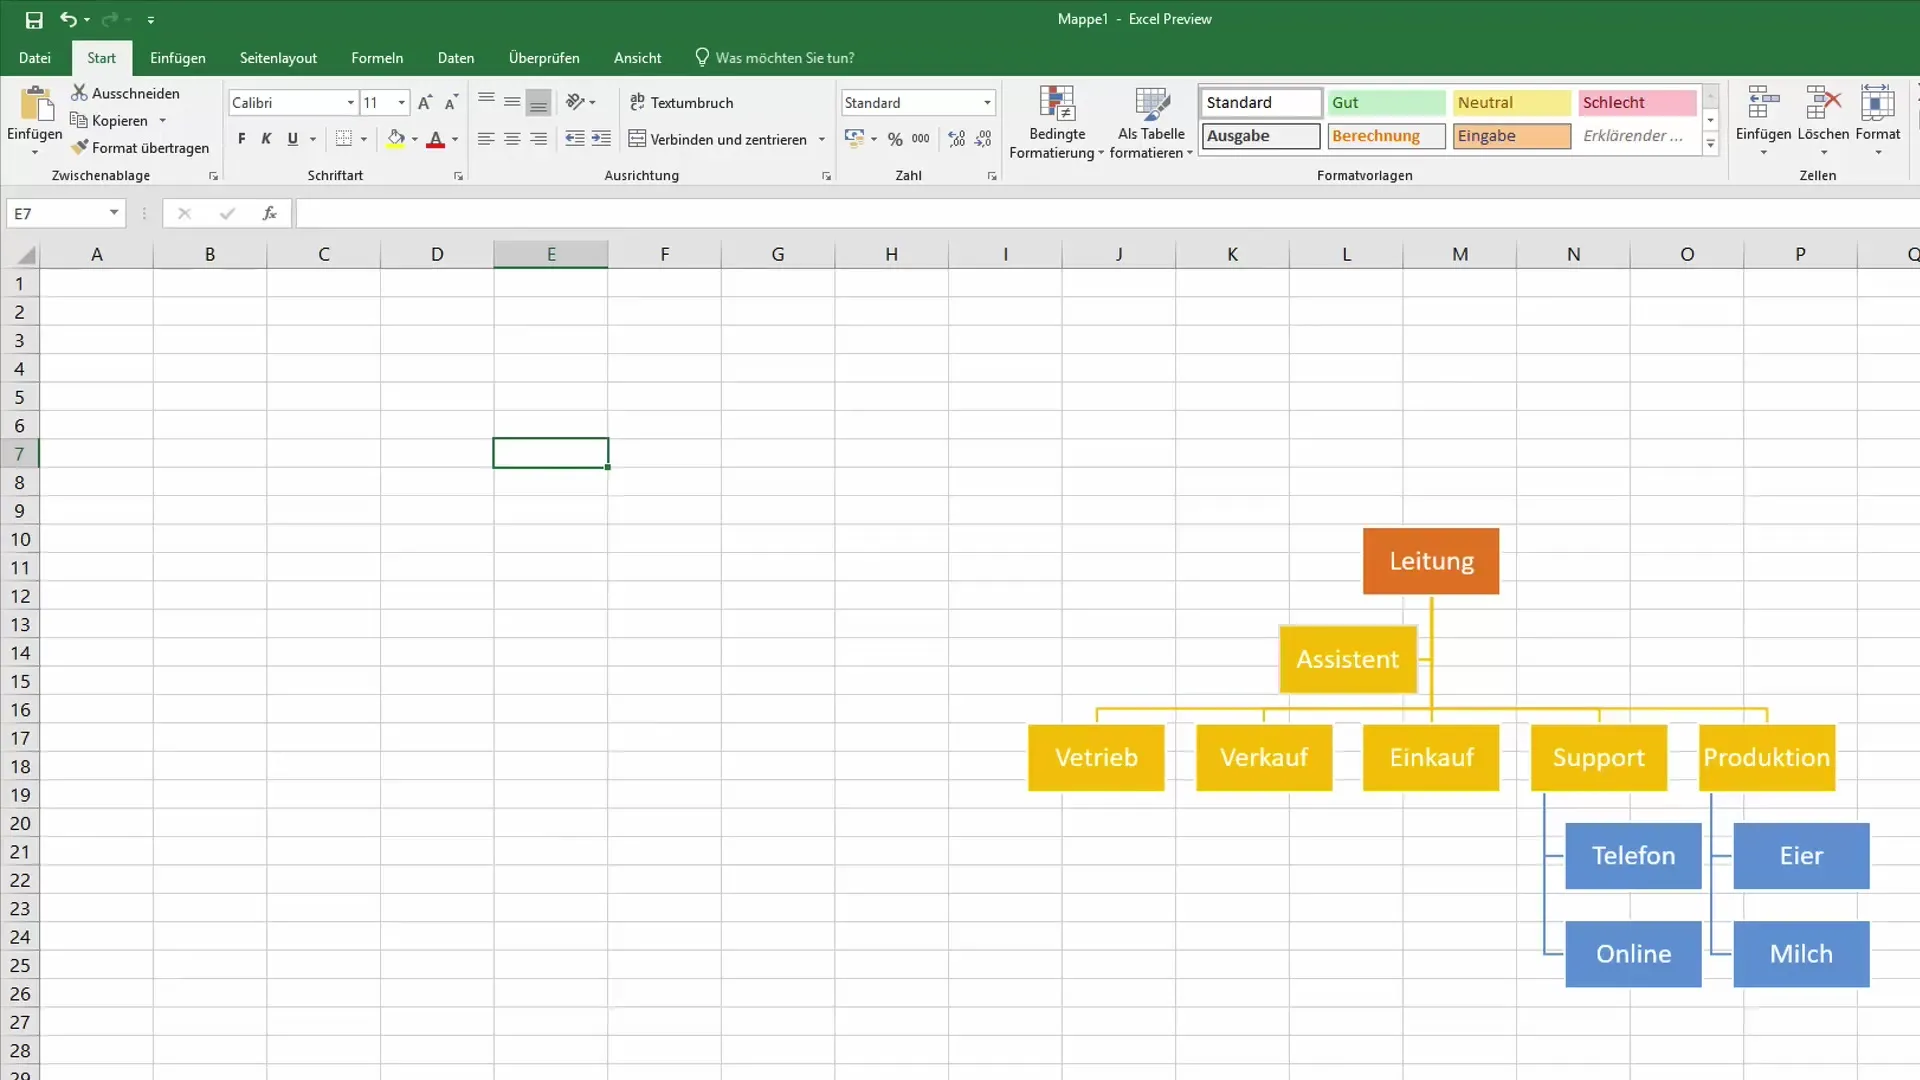Switch to the Einfügen ribbon tab
1920x1080 pixels.
coord(178,58)
